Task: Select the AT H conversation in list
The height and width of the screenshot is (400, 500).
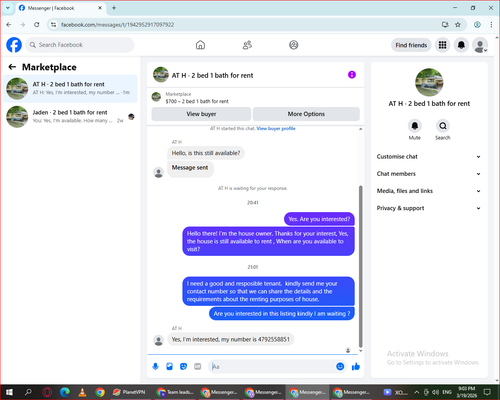Action: point(70,88)
